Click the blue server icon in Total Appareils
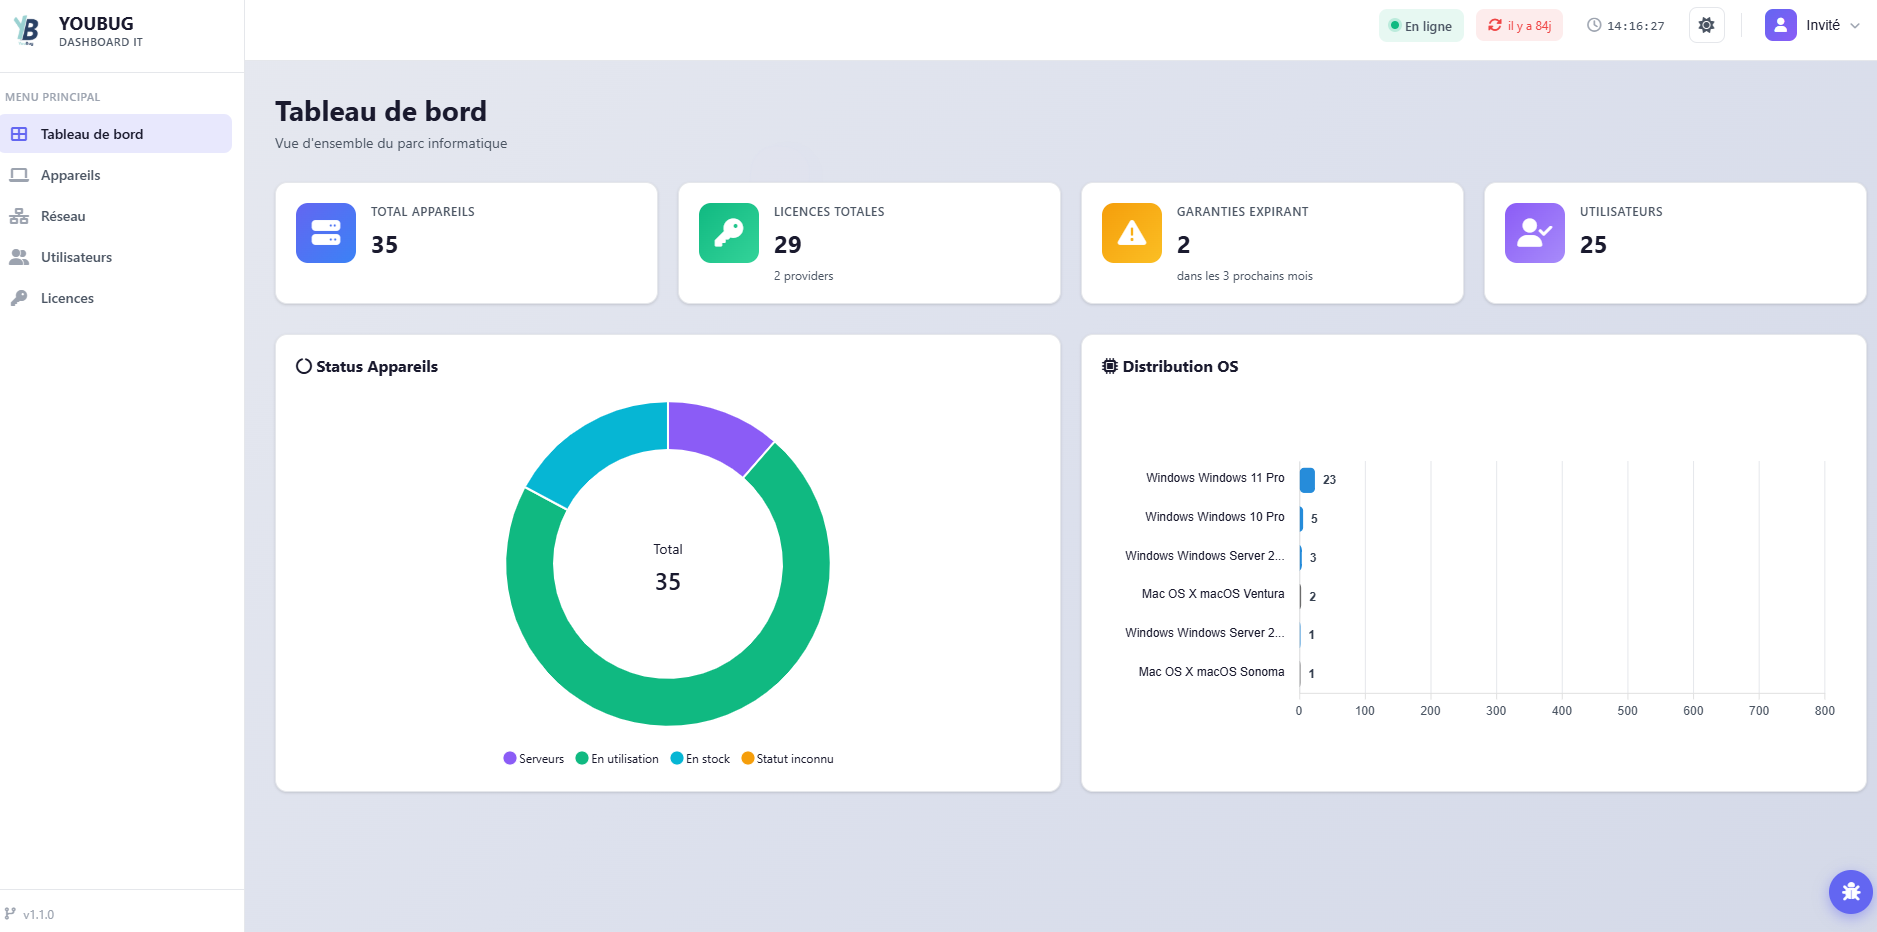1877x932 pixels. (x=326, y=233)
